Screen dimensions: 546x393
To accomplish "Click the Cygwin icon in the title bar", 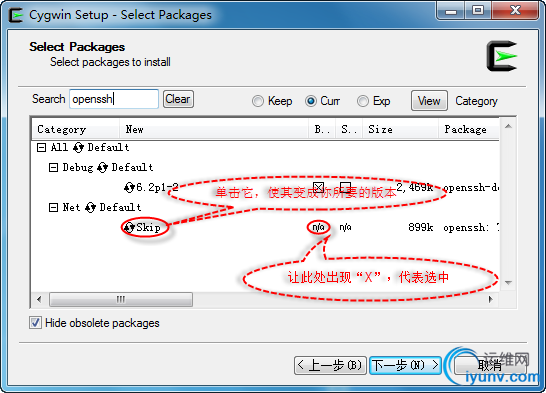I will [x=16, y=15].
